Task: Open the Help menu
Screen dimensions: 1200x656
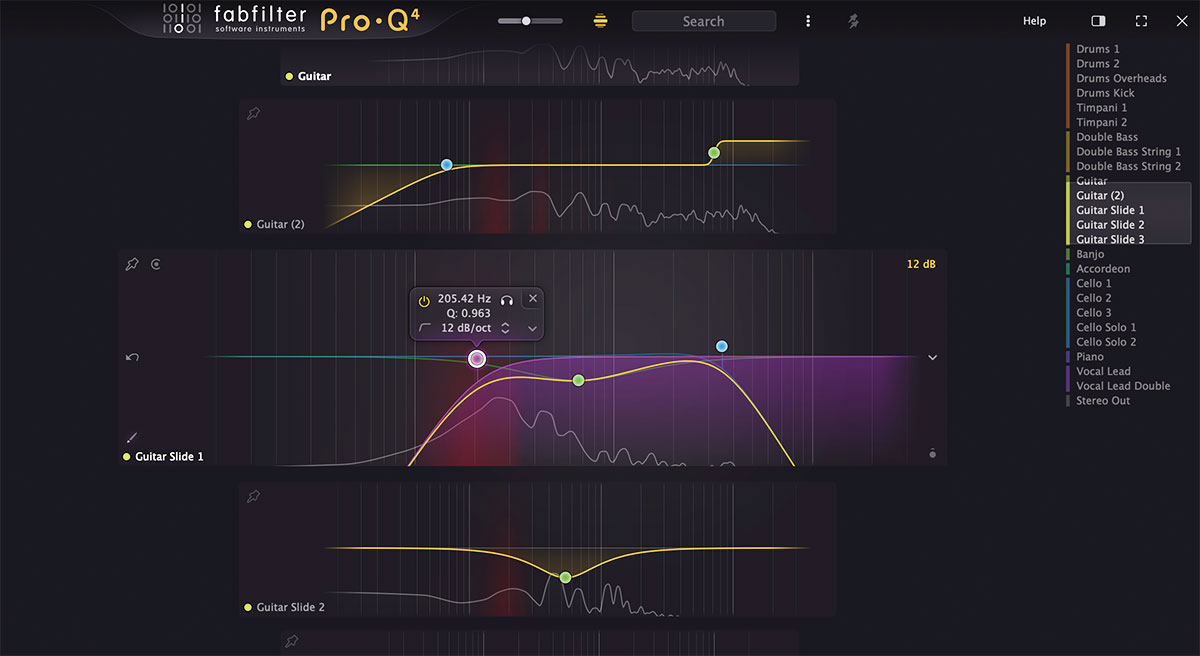Action: (1034, 21)
